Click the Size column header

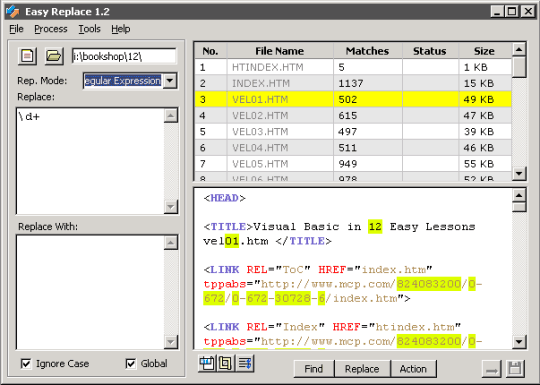[x=485, y=51]
